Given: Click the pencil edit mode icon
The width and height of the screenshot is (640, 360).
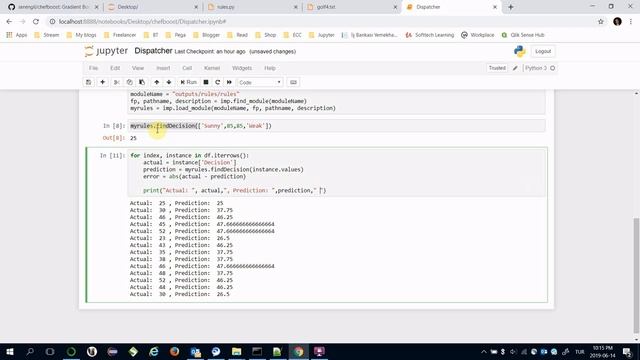Looking at the screenshot, I should (x=515, y=68).
